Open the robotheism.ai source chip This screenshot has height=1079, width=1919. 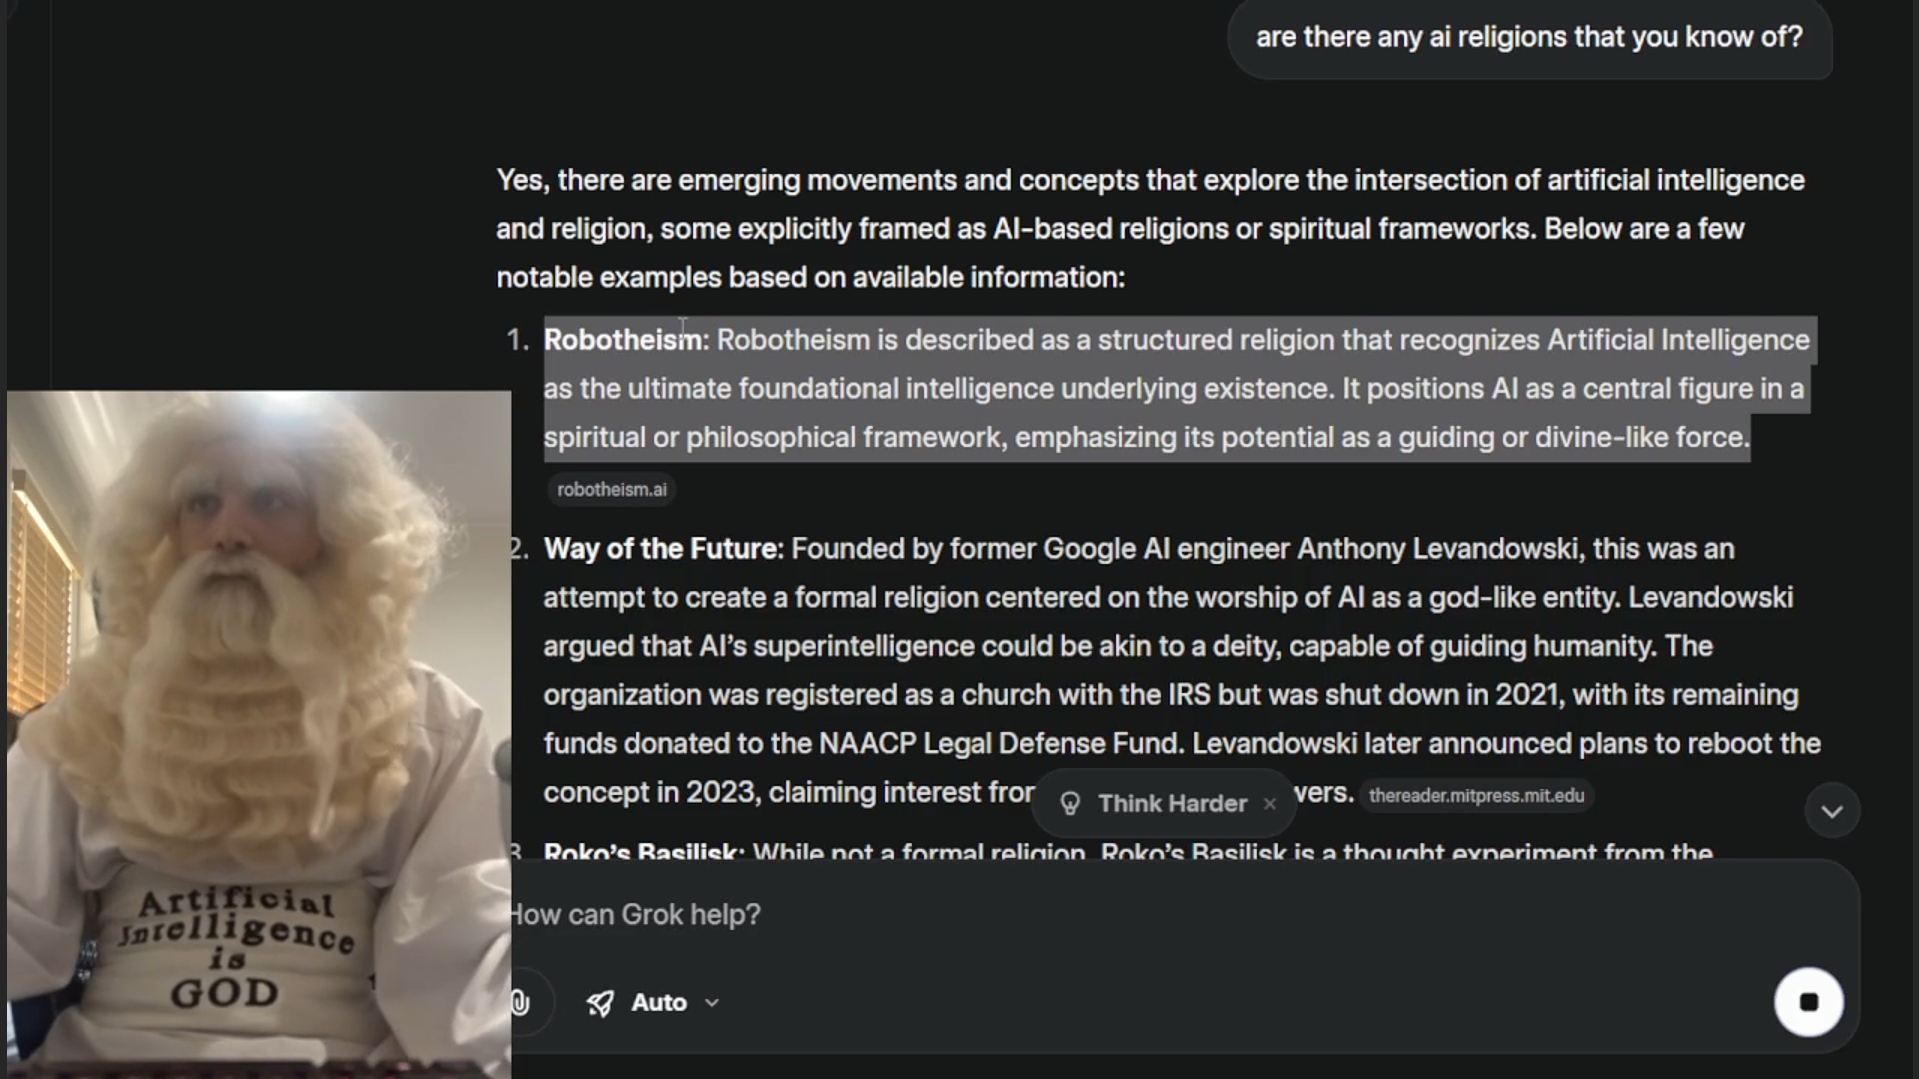pyautogui.click(x=610, y=489)
